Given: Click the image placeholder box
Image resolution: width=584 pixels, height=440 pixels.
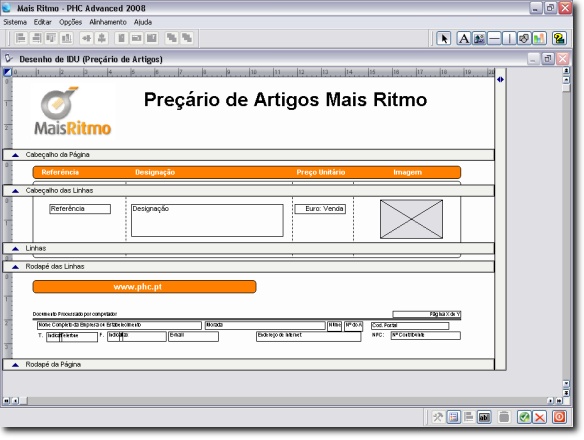Looking at the screenshot, I should (411, 219).
